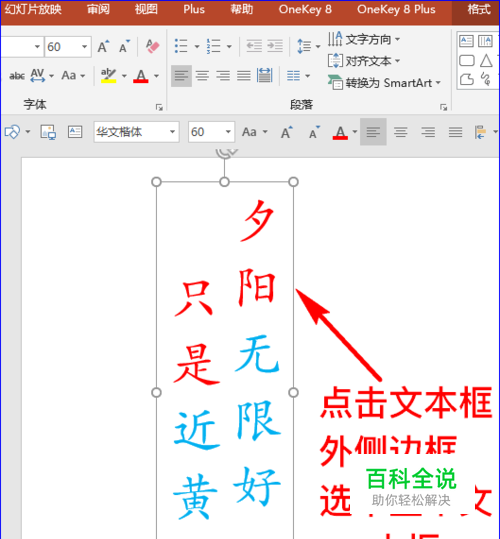Viewport: 500px width, 539px height.
Task: Select rounded rectangle shape in gallery
Action: pyautogui.click(x=466, y=61)
